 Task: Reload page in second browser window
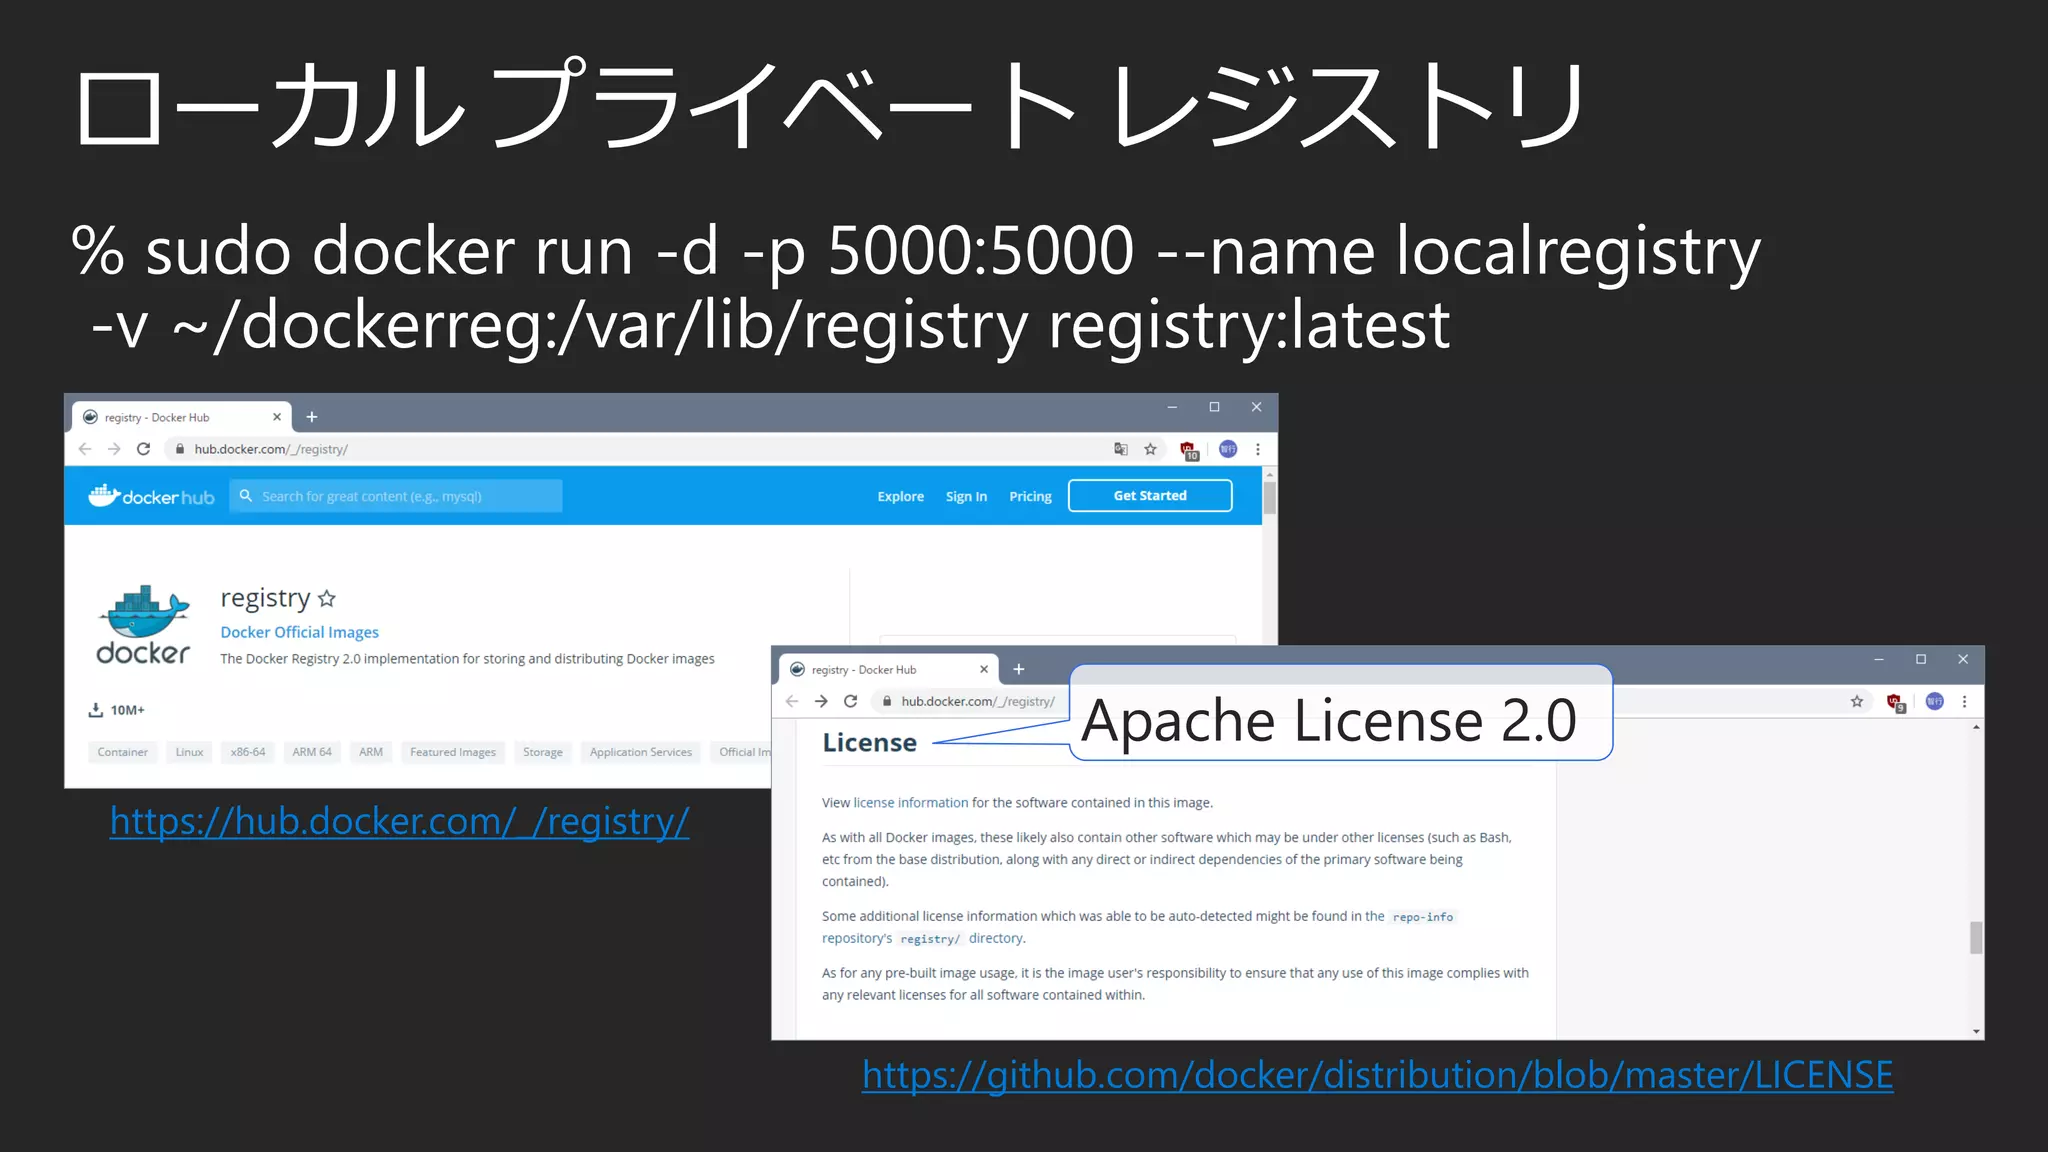tap(850, 701)
